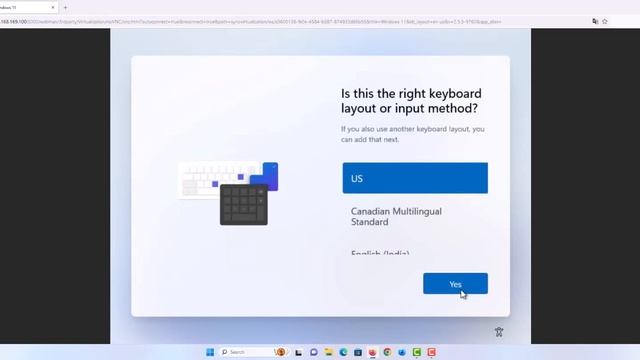Viewport: 640px width, 360px height.
Task: Switch to Firefox in the taskbar
Action: [x=373, y=352]
